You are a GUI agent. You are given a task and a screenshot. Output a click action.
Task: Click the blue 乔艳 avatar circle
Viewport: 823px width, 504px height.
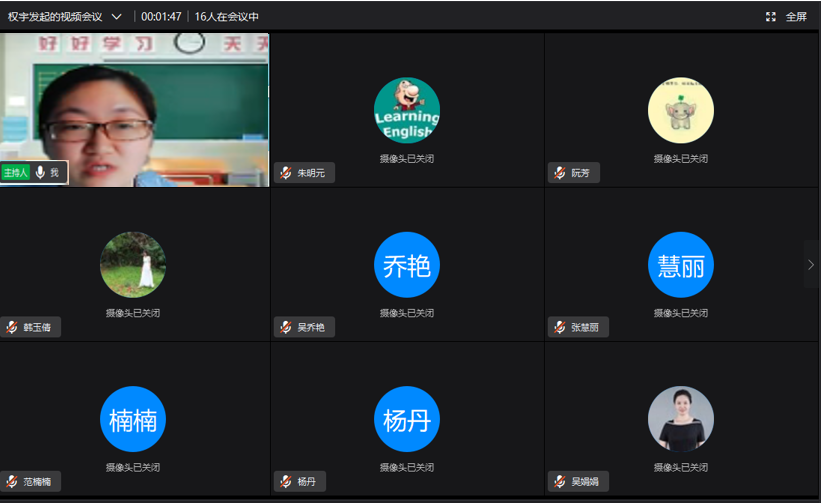pyautogui.click(x=407, y=265)
